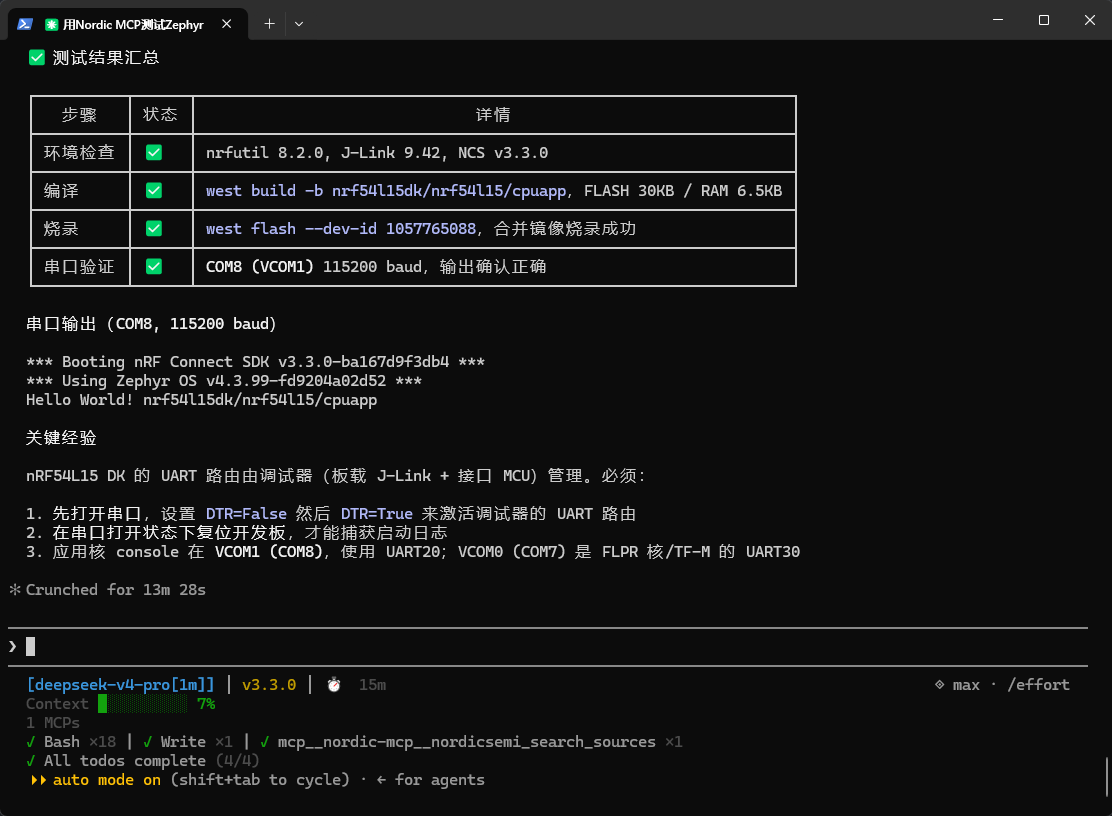Close the 用Nordic MCP测试Zephyr tab
This screenshot has width=1112, height=816.
[226, 24]
